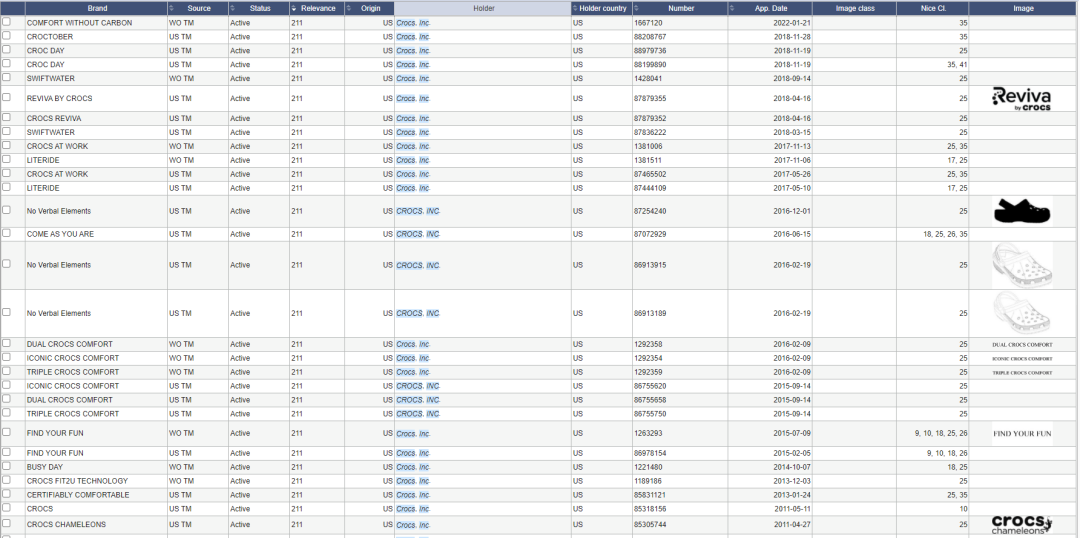Viewport: 1080px width, 538px height.
Task: Sort the table by Brand column header
Action: click(x=96, y=8)
